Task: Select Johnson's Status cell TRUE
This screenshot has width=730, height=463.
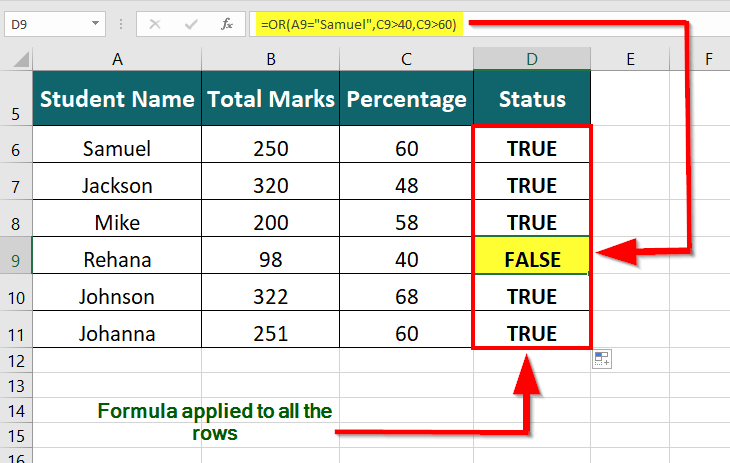Action: click(532, 293)
